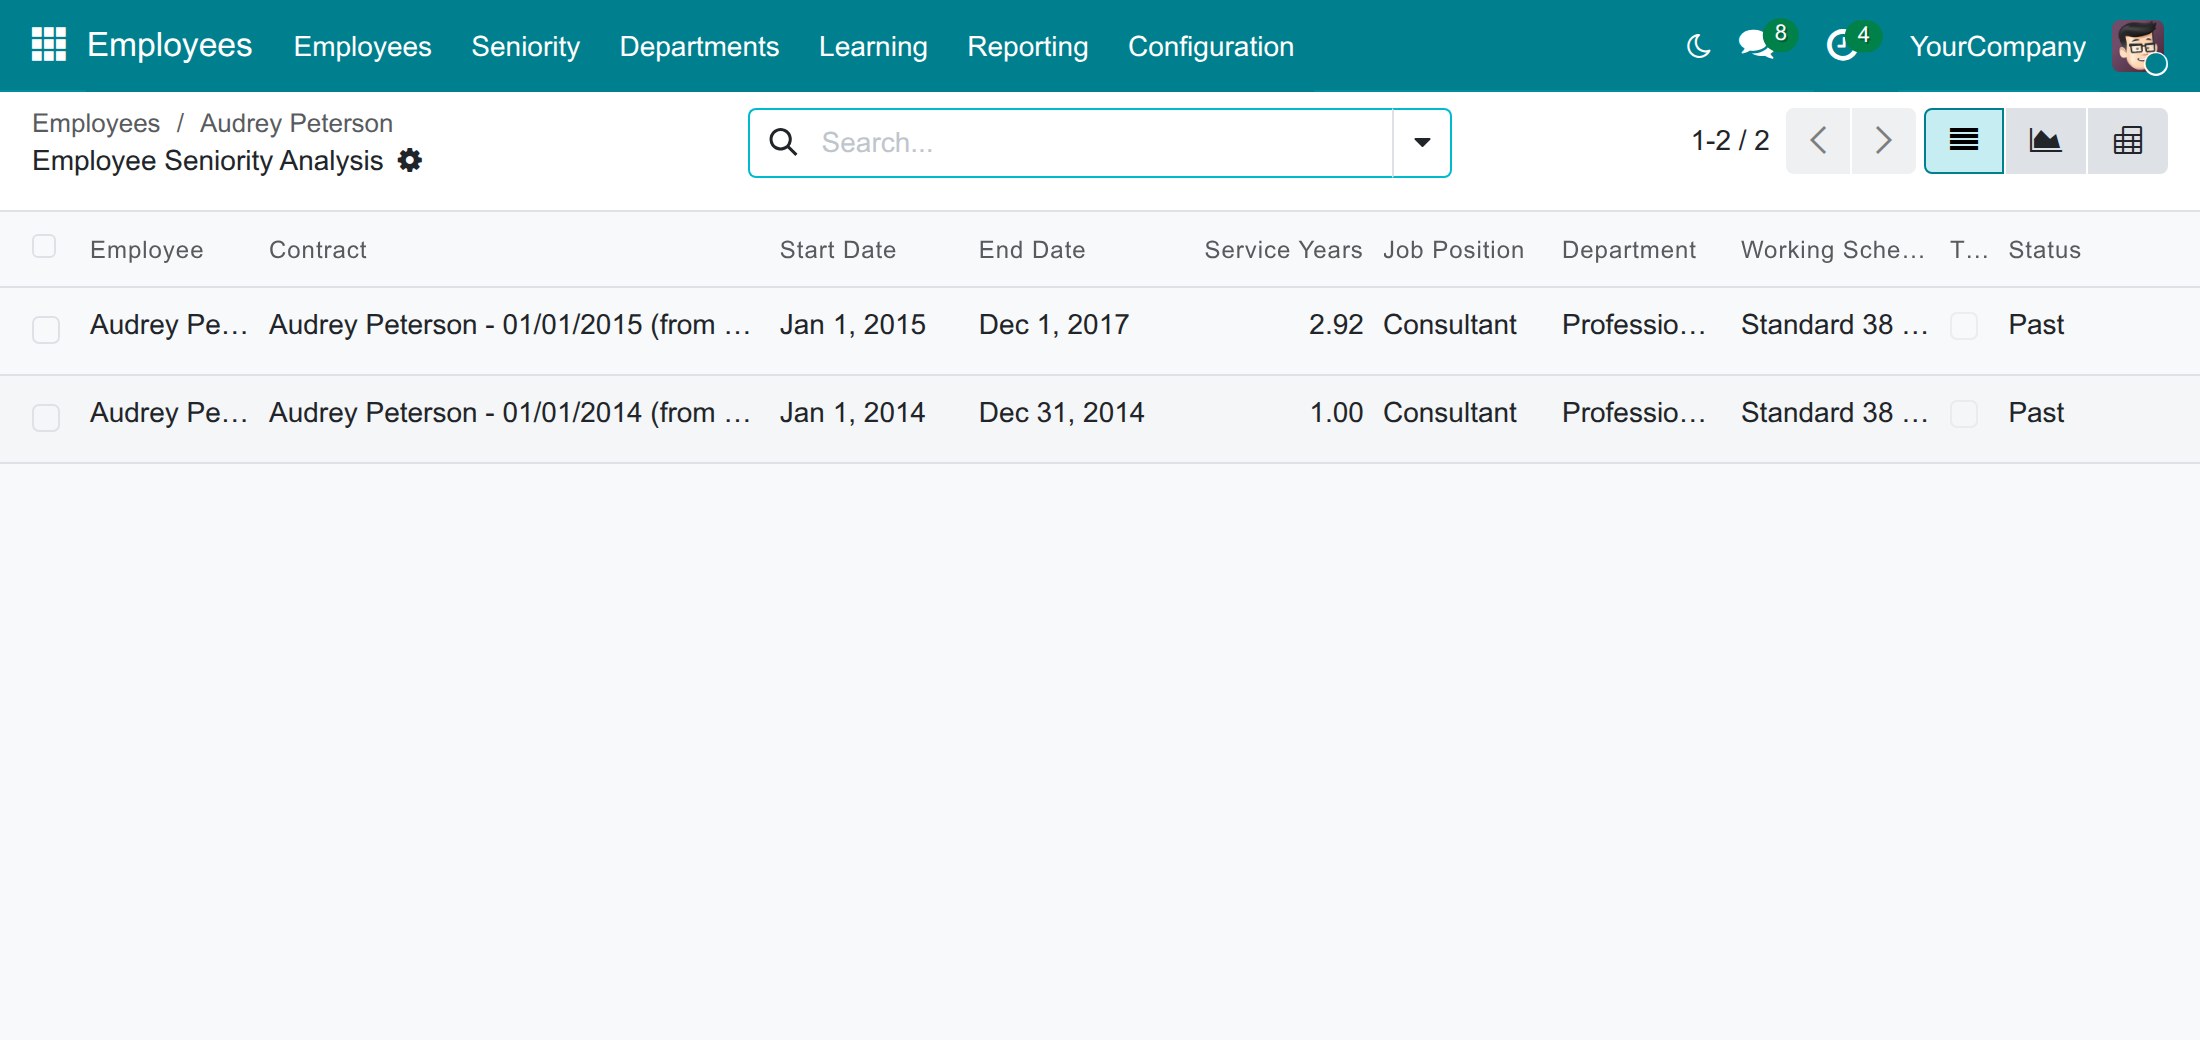Switch to graph view
The width and height of the screenshot is (2200, 1040).
[x=2045, y=141]
